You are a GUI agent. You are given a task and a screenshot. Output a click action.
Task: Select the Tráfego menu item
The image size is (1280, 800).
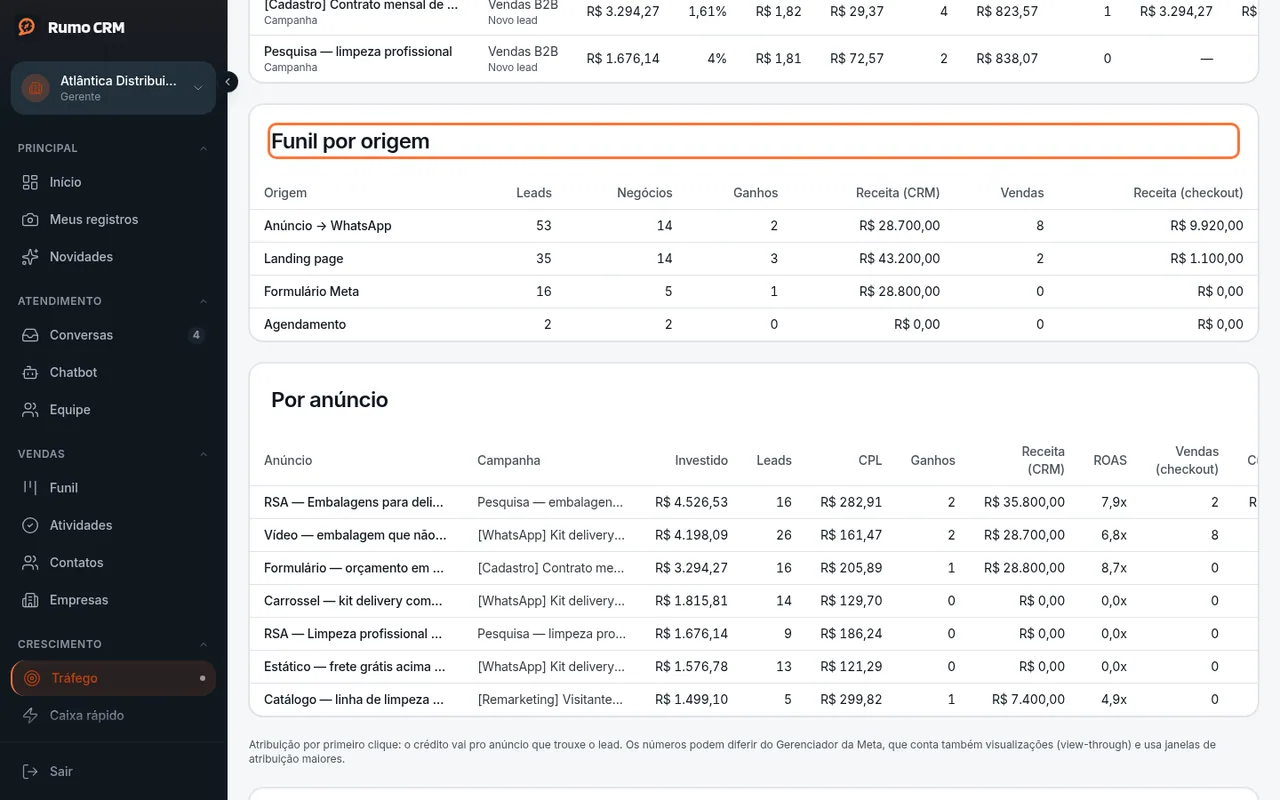pos(113,678)
